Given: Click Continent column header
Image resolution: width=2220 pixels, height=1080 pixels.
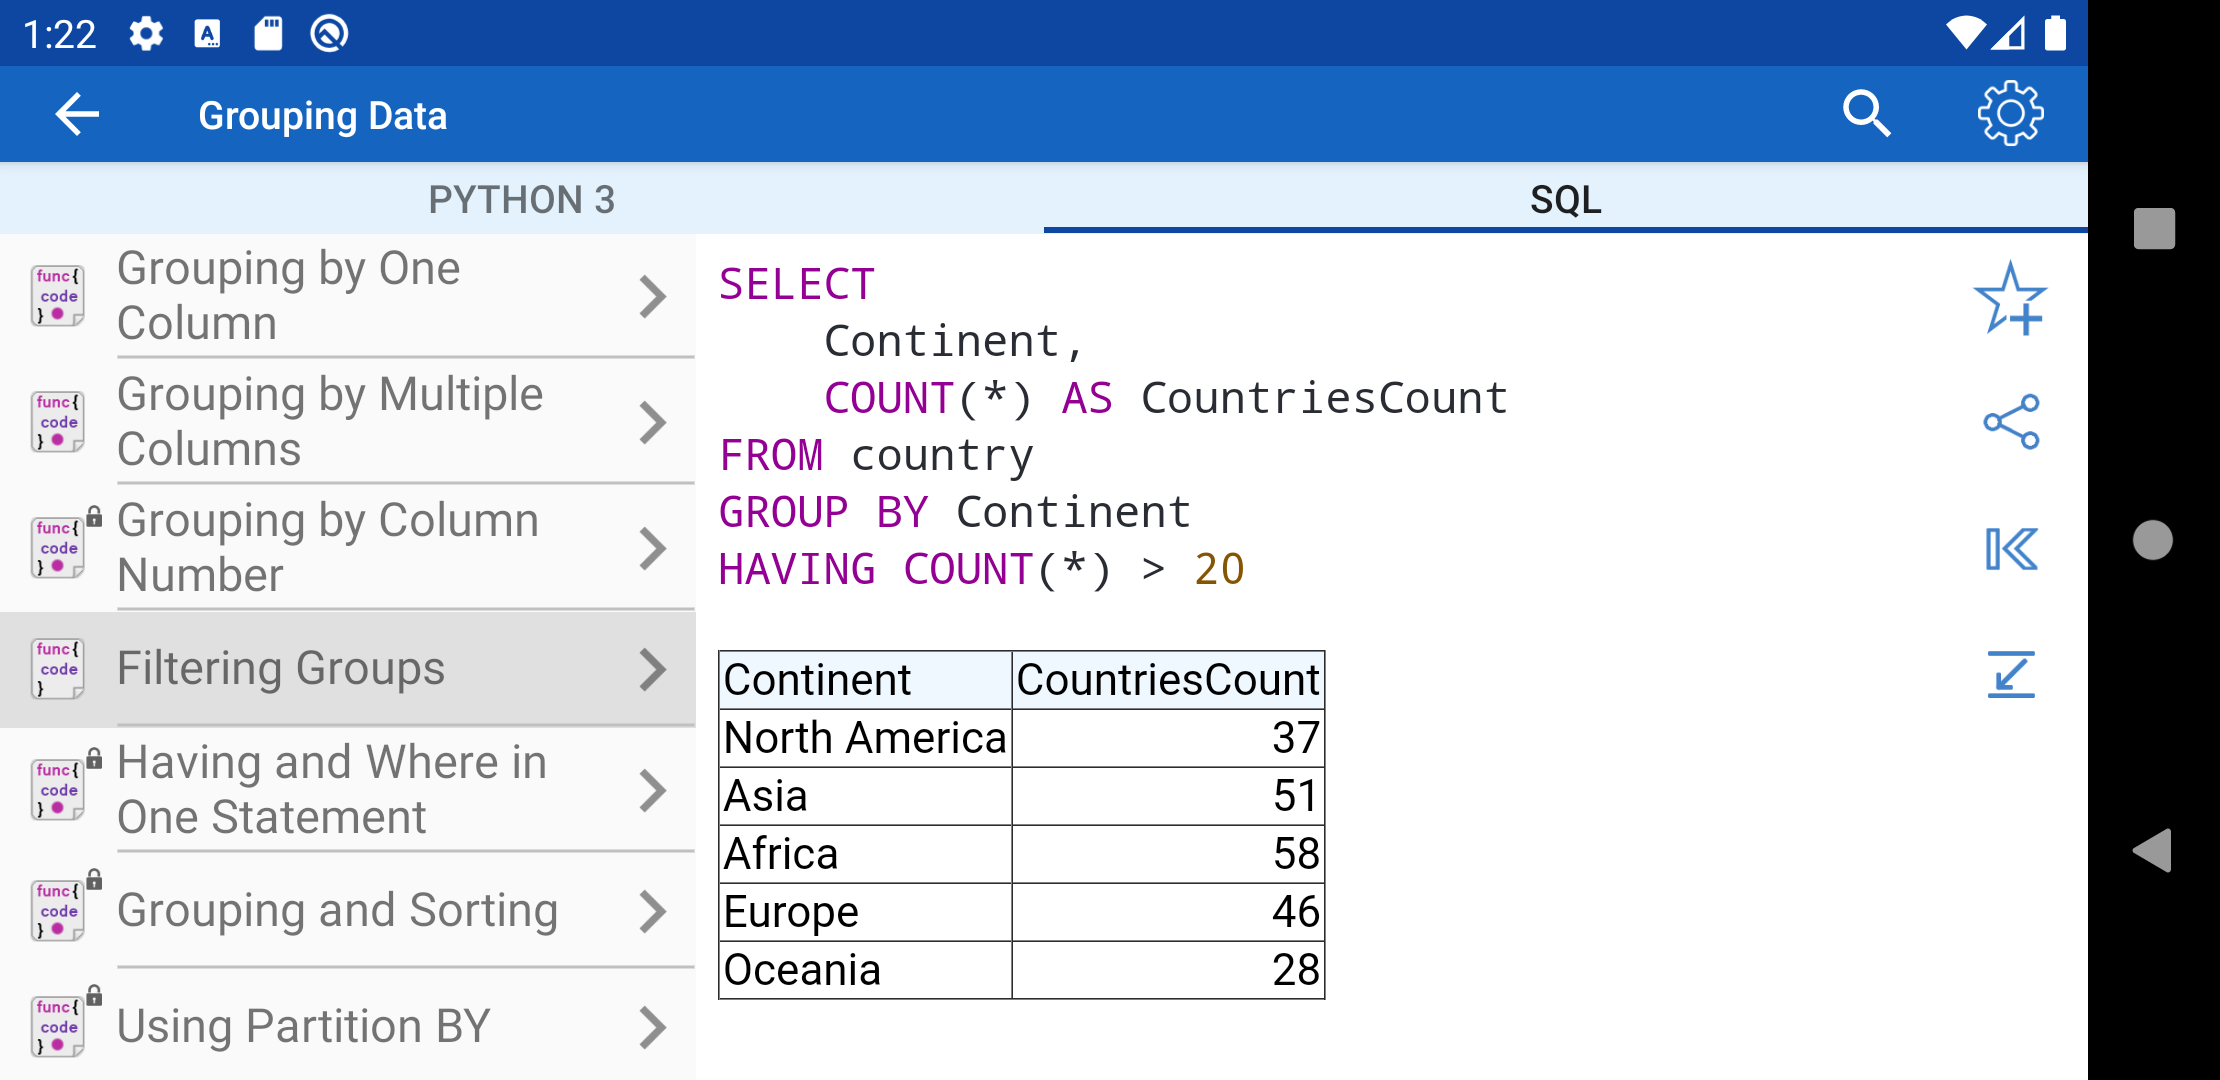Looking at the screenshot, I should tap(866, 680).
